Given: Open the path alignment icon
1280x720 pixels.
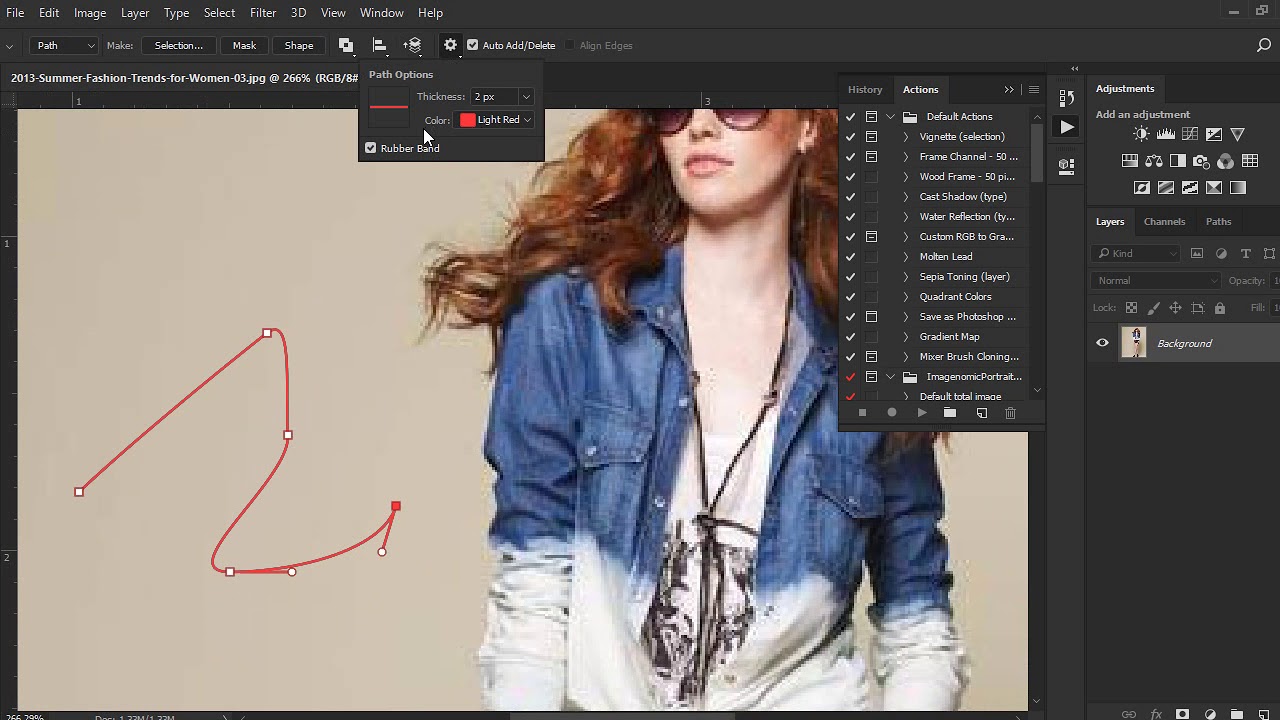Looking at the screenshot, I should (x=379, y=45).
